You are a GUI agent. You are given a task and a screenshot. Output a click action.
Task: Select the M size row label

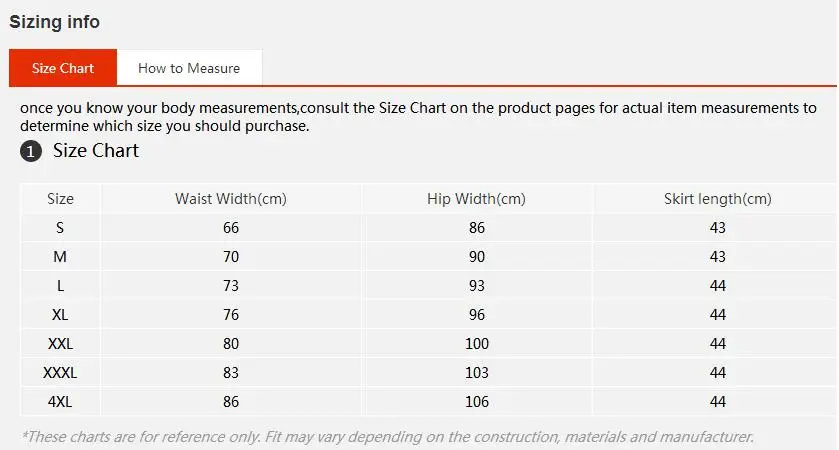pyautogui.click(x=60, y=257)
